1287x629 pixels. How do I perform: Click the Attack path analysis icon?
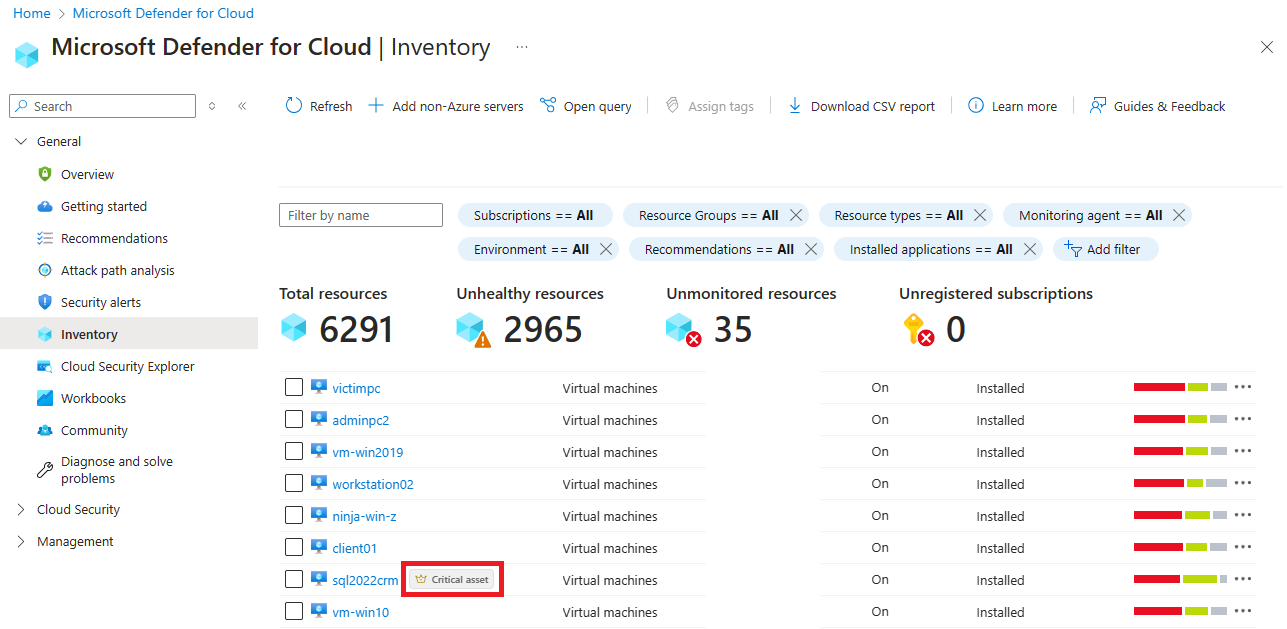(x=45, y=270)
